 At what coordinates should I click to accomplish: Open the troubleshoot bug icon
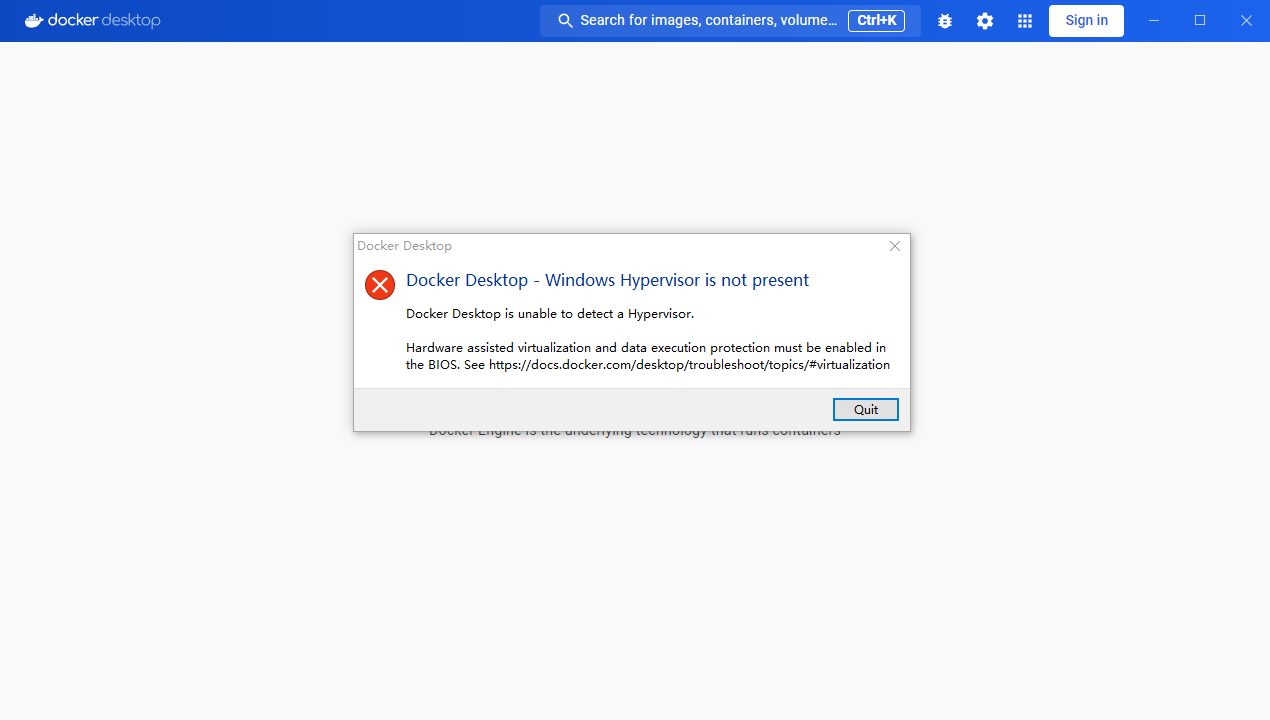tap(945, 21)
